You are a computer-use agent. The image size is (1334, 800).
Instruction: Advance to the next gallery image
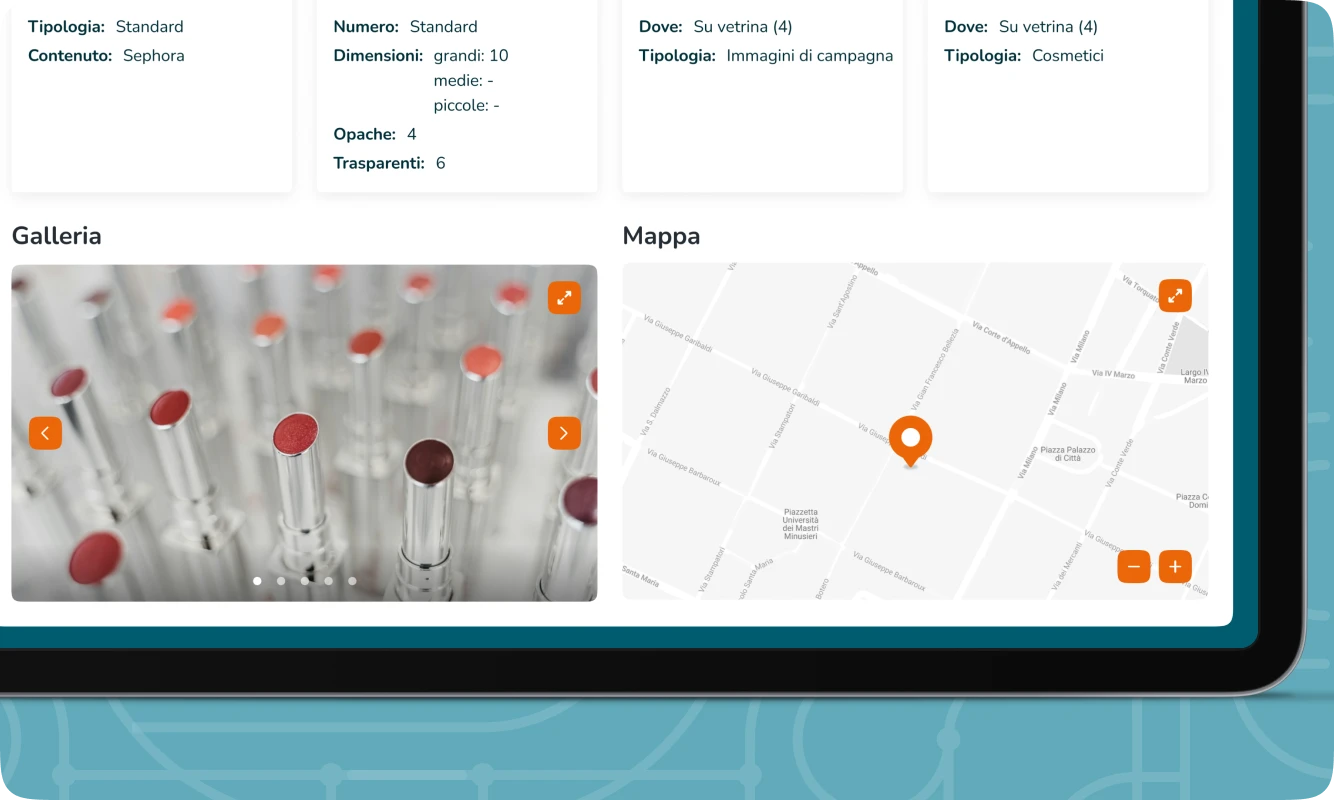564,433
